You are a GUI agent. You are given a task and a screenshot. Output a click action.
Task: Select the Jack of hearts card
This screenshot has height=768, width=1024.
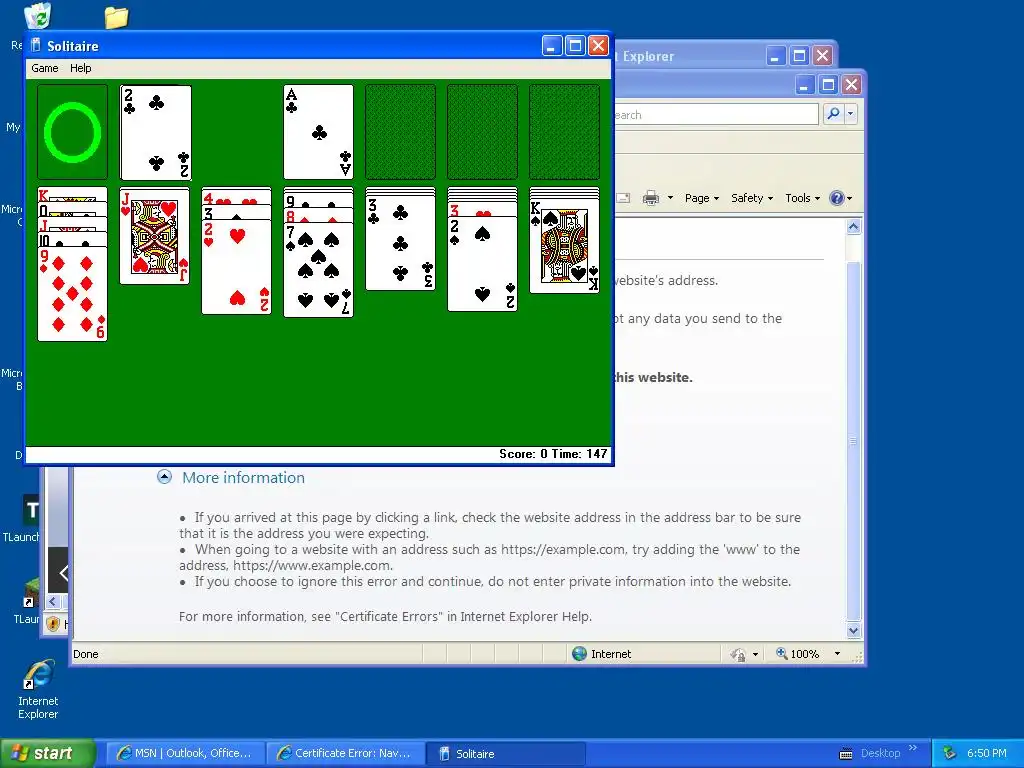click(155, 236)
